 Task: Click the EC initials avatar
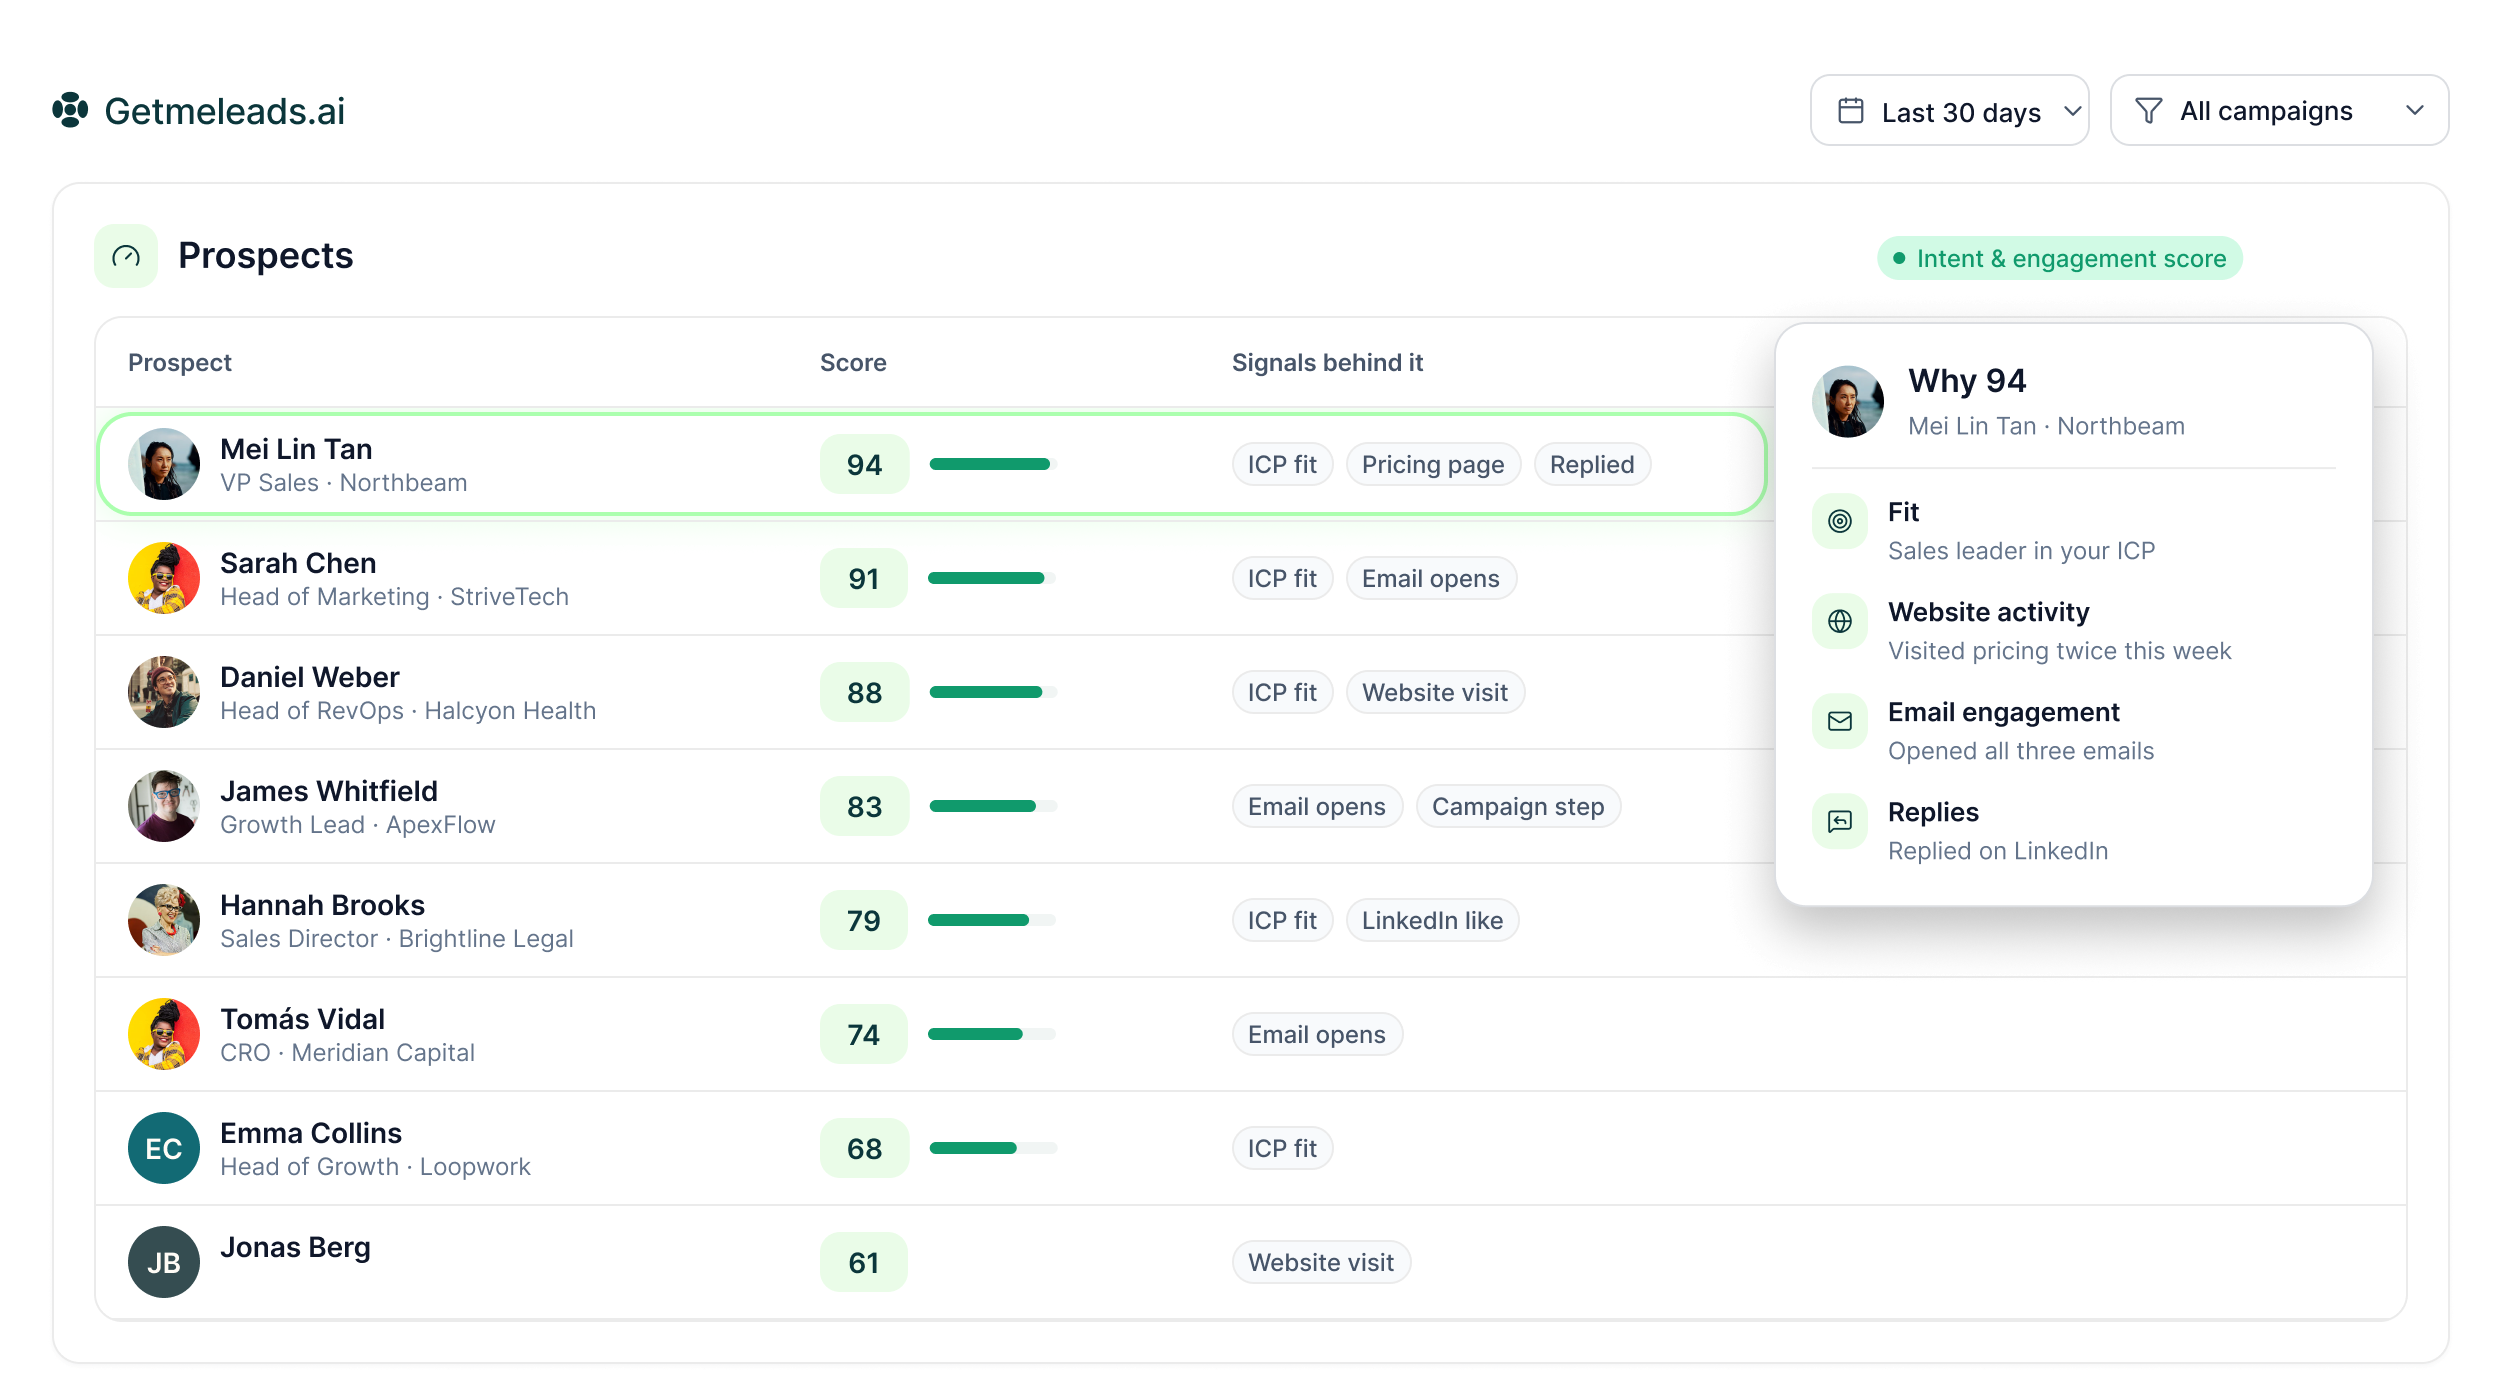[164, 1148]
